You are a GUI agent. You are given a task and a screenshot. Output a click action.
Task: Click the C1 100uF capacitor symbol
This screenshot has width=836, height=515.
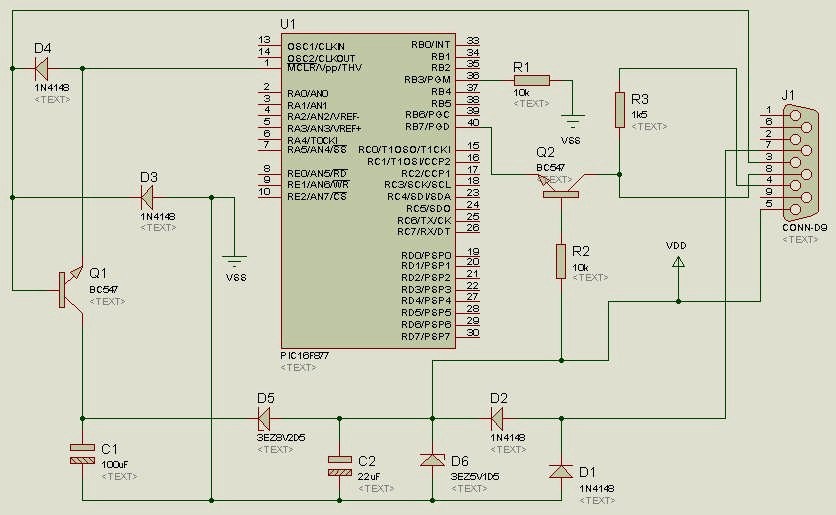tap(82, 453)
